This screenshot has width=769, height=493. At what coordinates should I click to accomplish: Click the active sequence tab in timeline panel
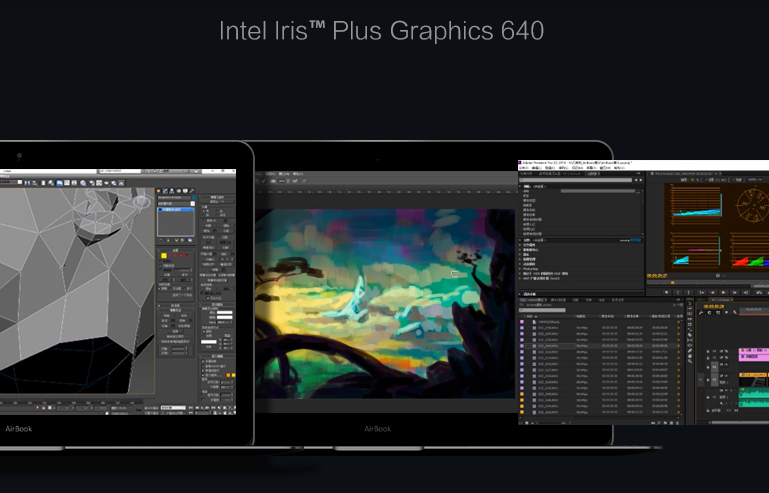(718, 299)
